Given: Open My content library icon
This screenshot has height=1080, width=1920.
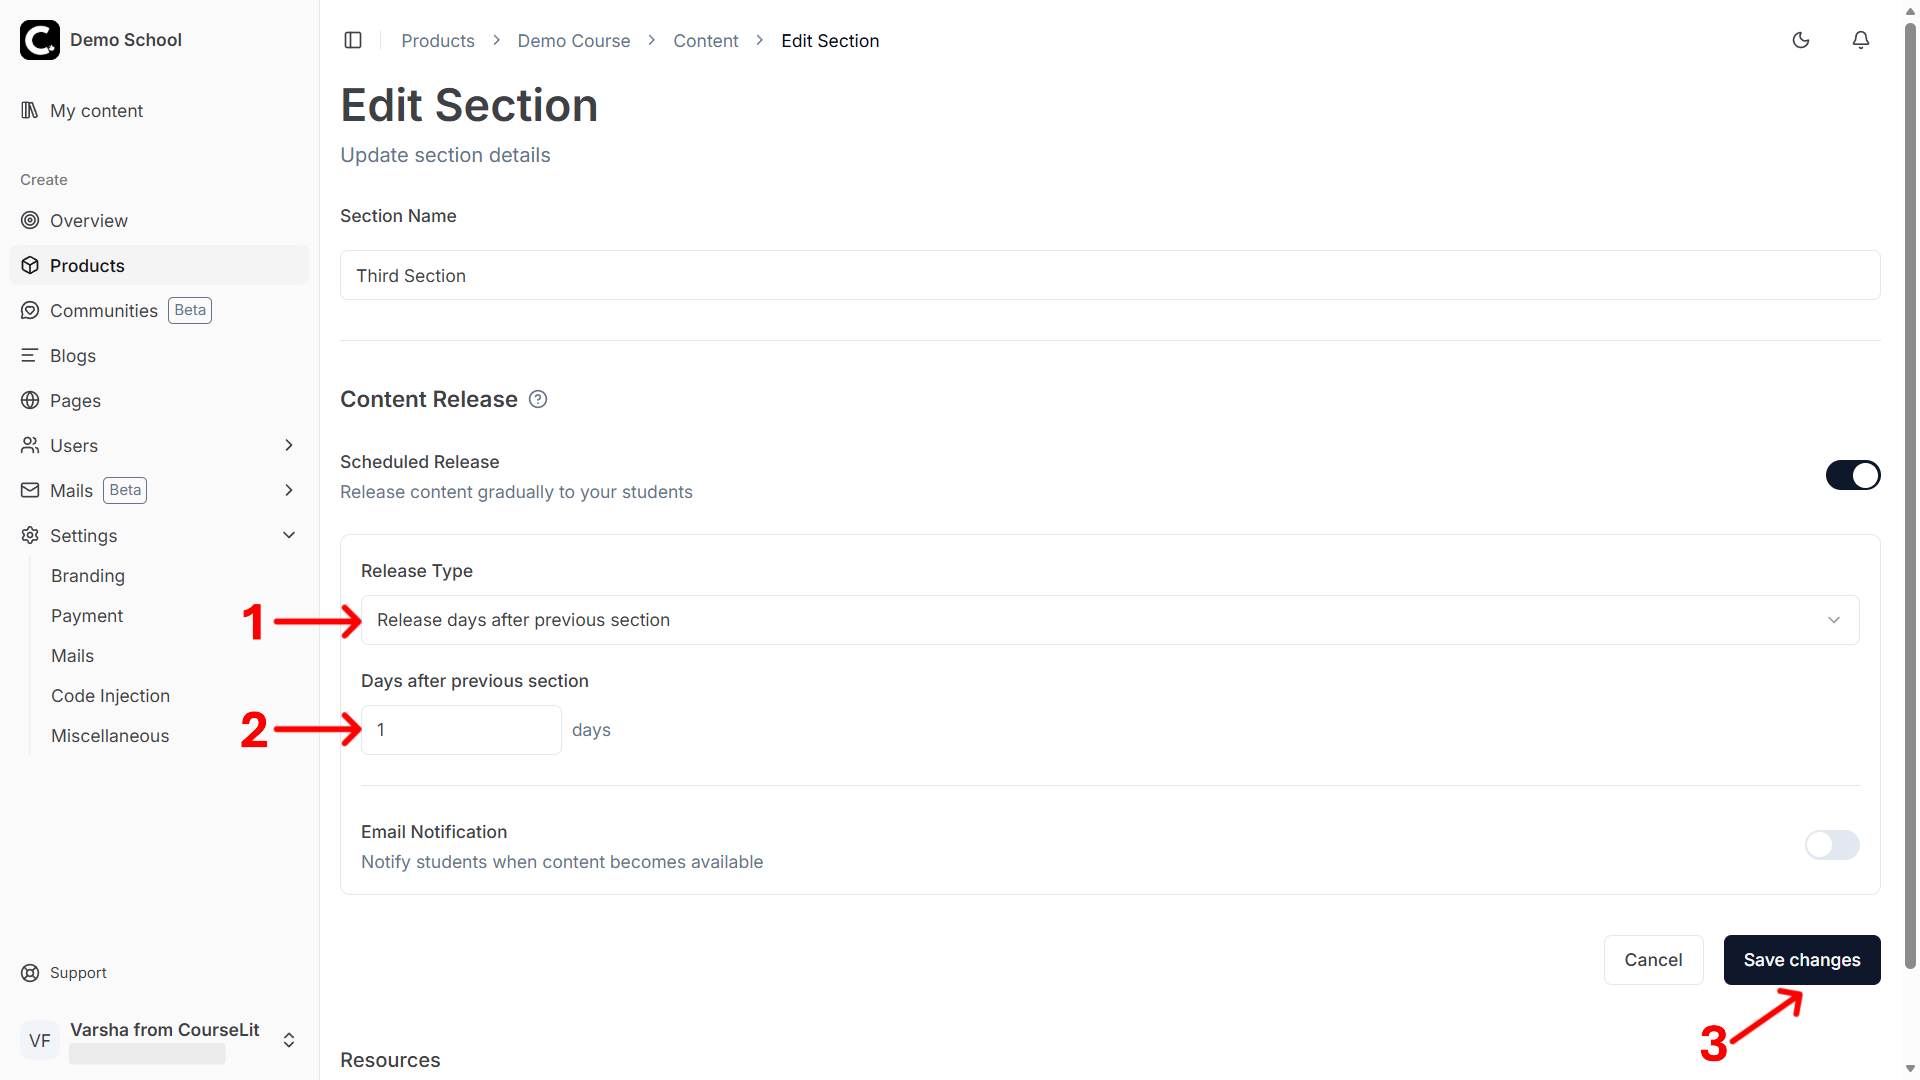Looking at the screenshot, I should (30, 110).
